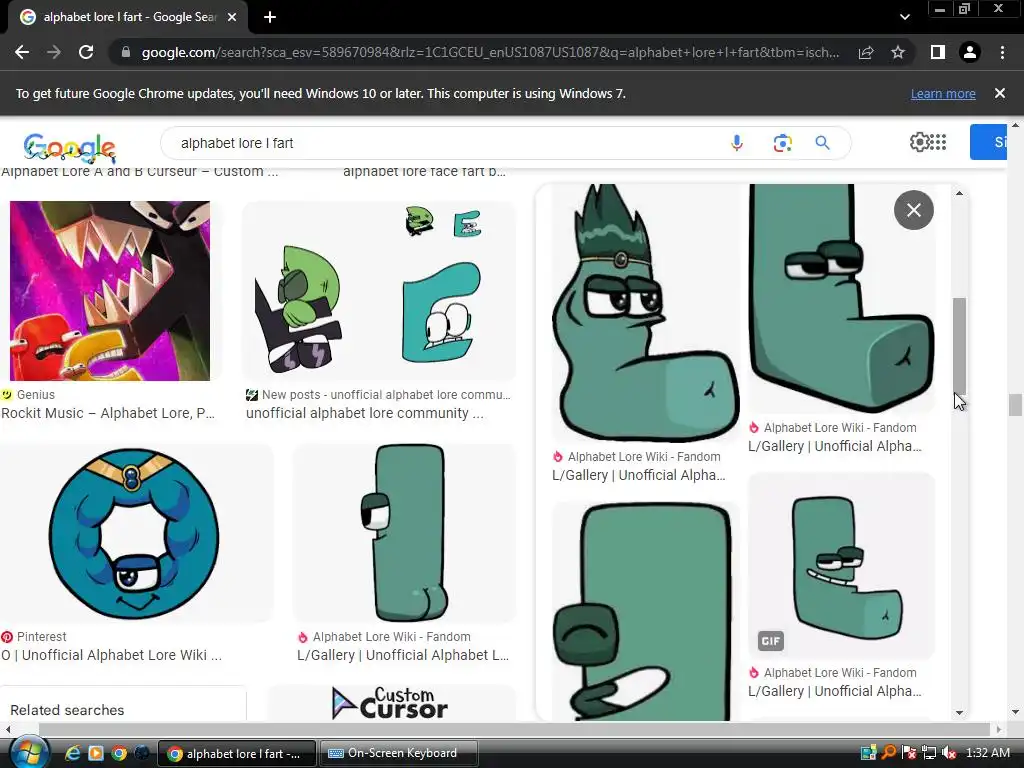Open the Genius Rockit Music thumbnail
The height and width of the screenshot is (768, 1024).
pyautogui.click(x=110, y=291)
